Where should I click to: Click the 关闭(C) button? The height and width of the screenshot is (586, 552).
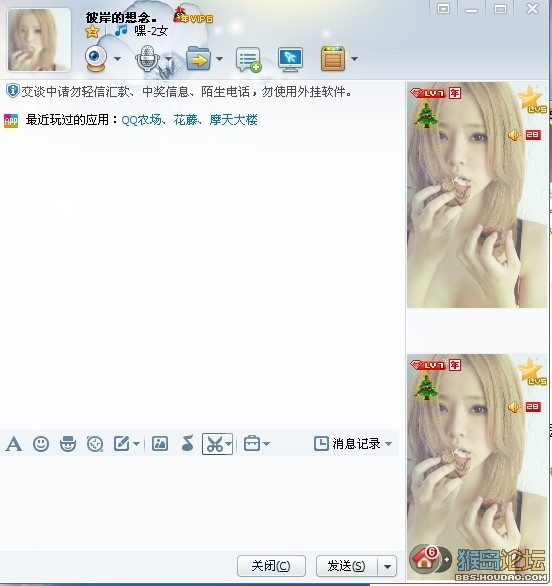tap(271, 566)
